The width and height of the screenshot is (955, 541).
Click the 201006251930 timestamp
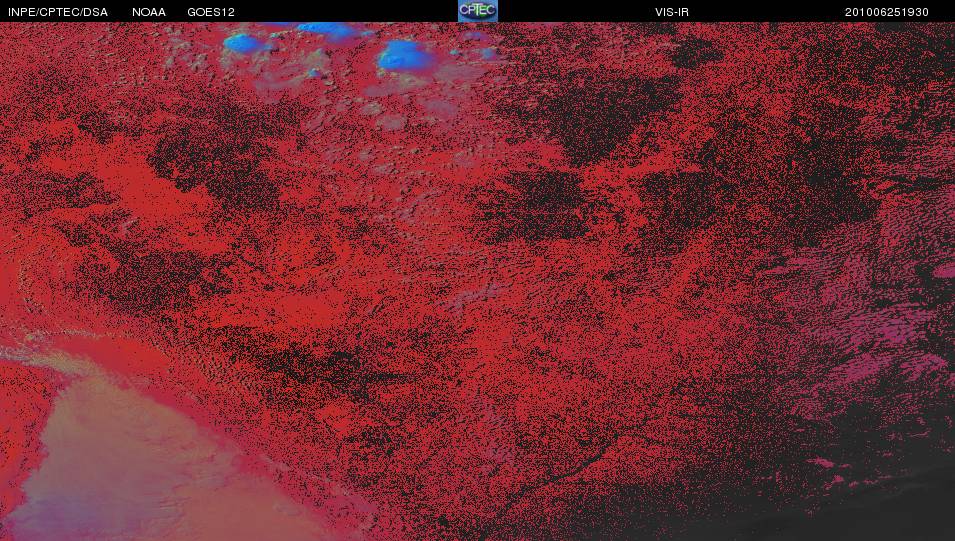pyautogui.click(x=886, y=12)
